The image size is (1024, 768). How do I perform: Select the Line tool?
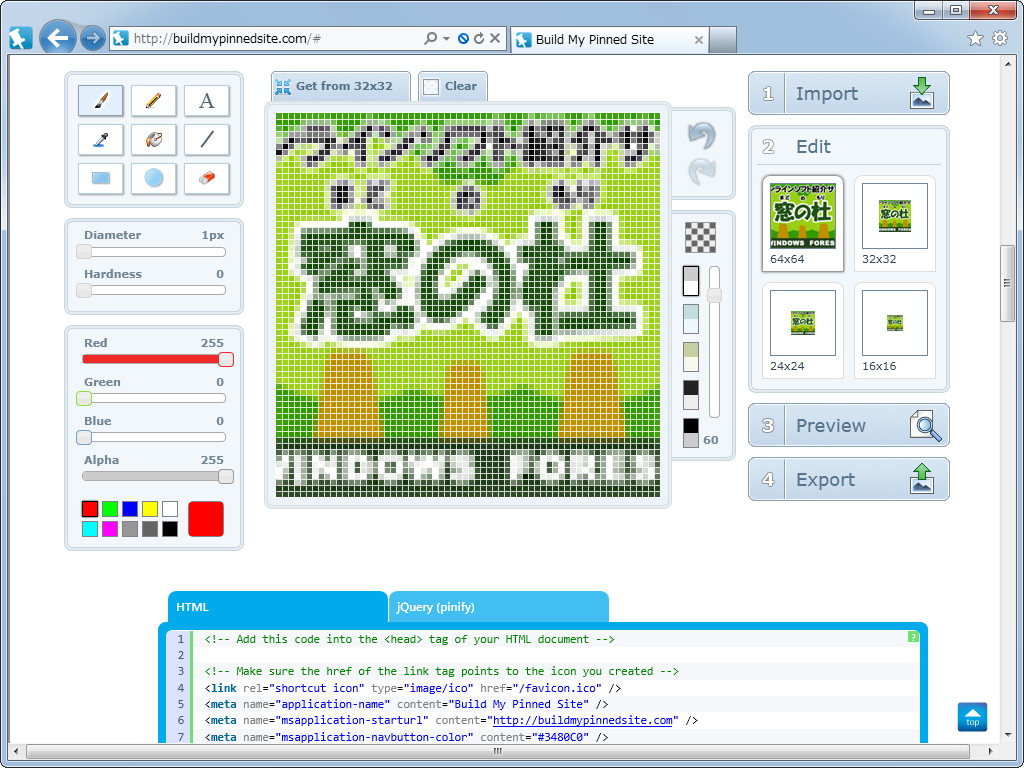(x=206, y=139)
